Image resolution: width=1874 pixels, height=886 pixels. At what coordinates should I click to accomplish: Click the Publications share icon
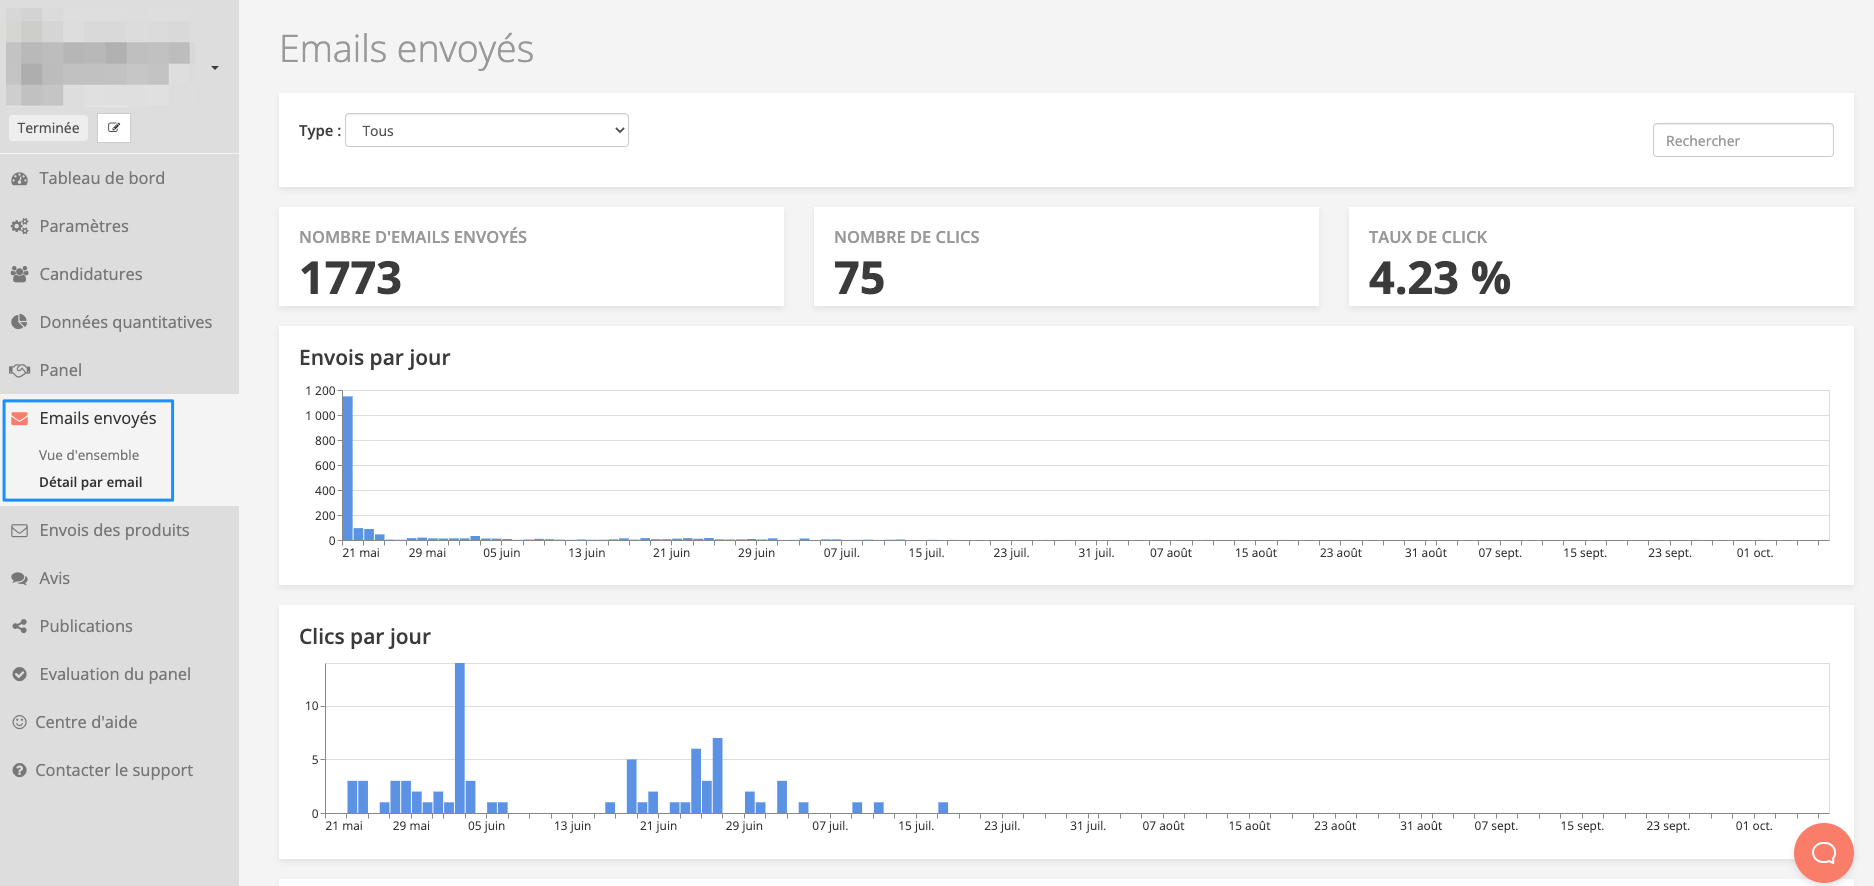[x=19, y=626]
